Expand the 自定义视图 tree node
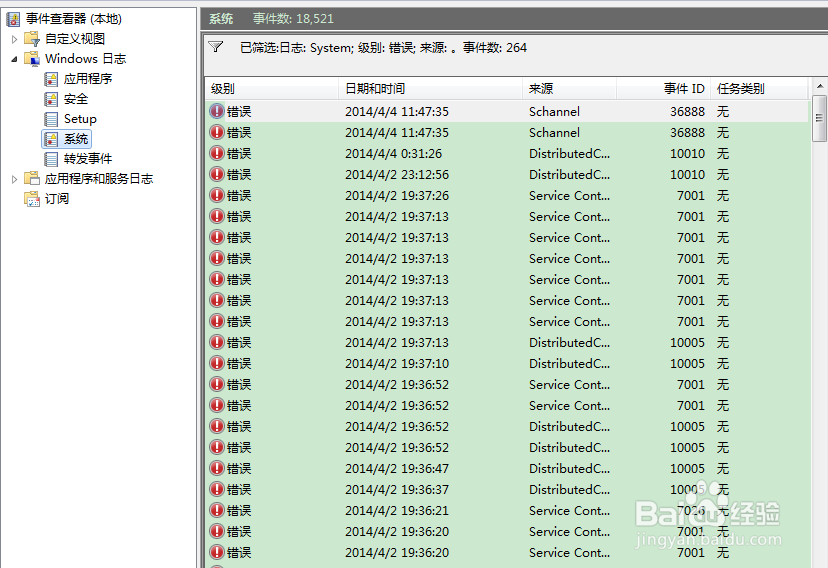The width and height of the screenshot is (828, 568). [x=14, y=39]
